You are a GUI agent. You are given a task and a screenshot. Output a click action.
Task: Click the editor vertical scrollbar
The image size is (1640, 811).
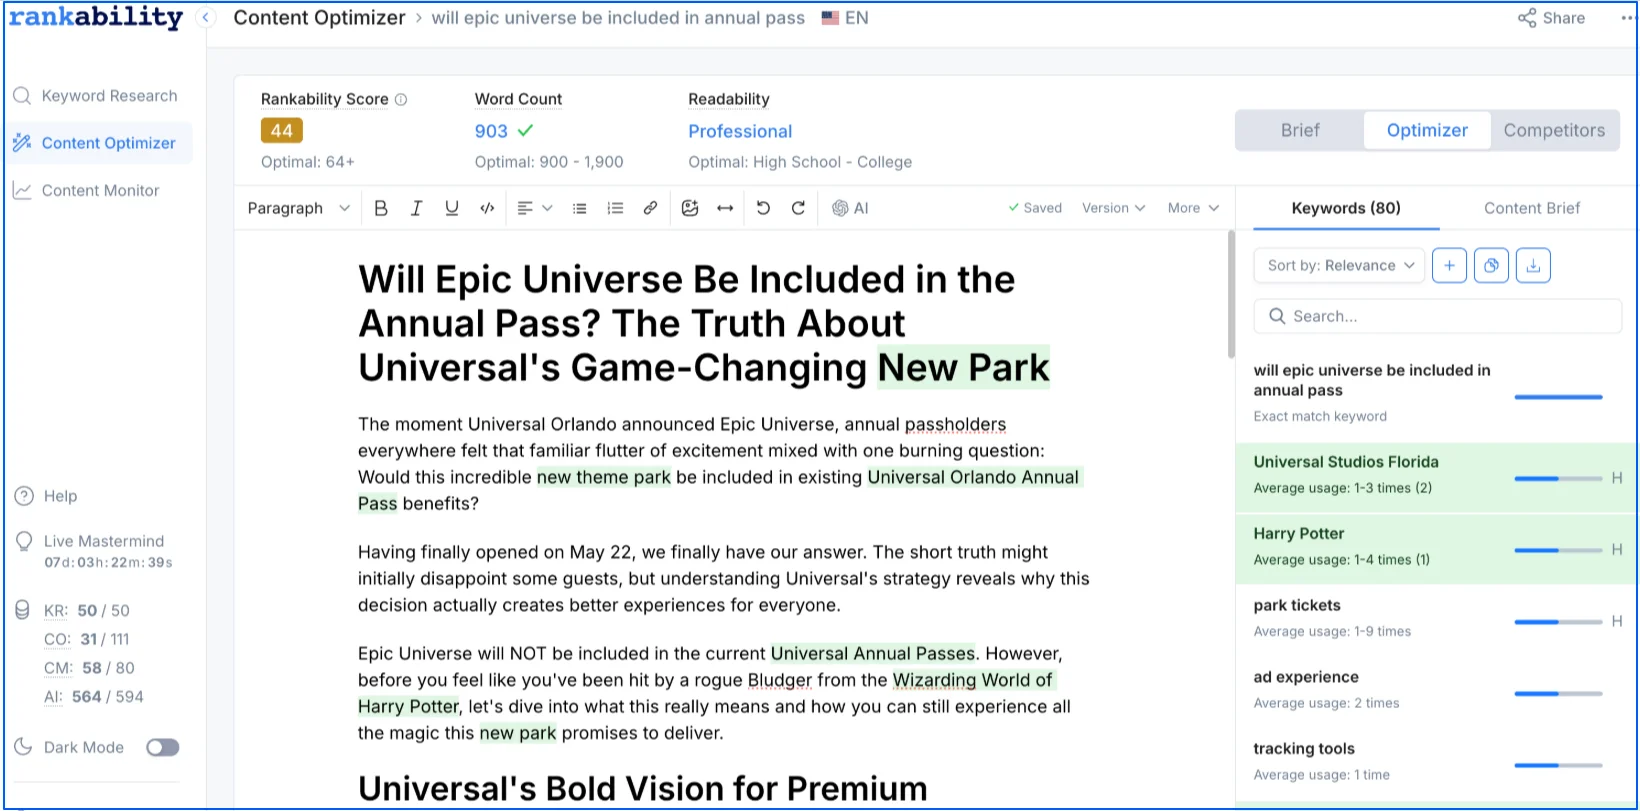1231,295
